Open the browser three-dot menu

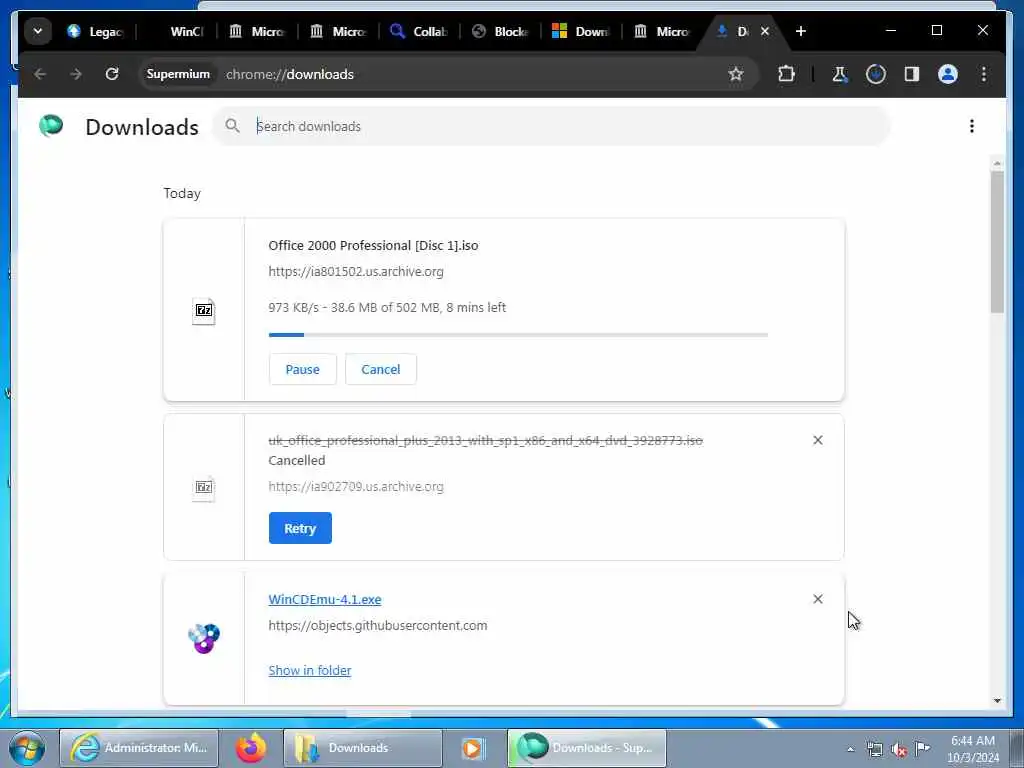(984, 74)
